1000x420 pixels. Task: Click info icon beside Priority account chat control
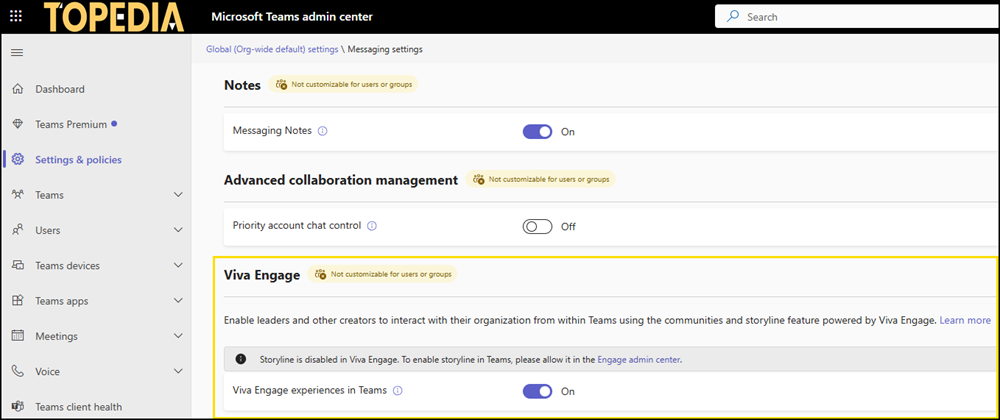click(x=372, y=226)
